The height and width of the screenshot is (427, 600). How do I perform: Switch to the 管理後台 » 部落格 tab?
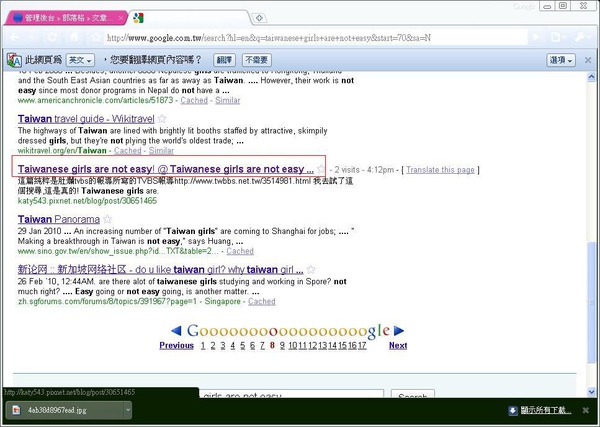click(65, 18)
